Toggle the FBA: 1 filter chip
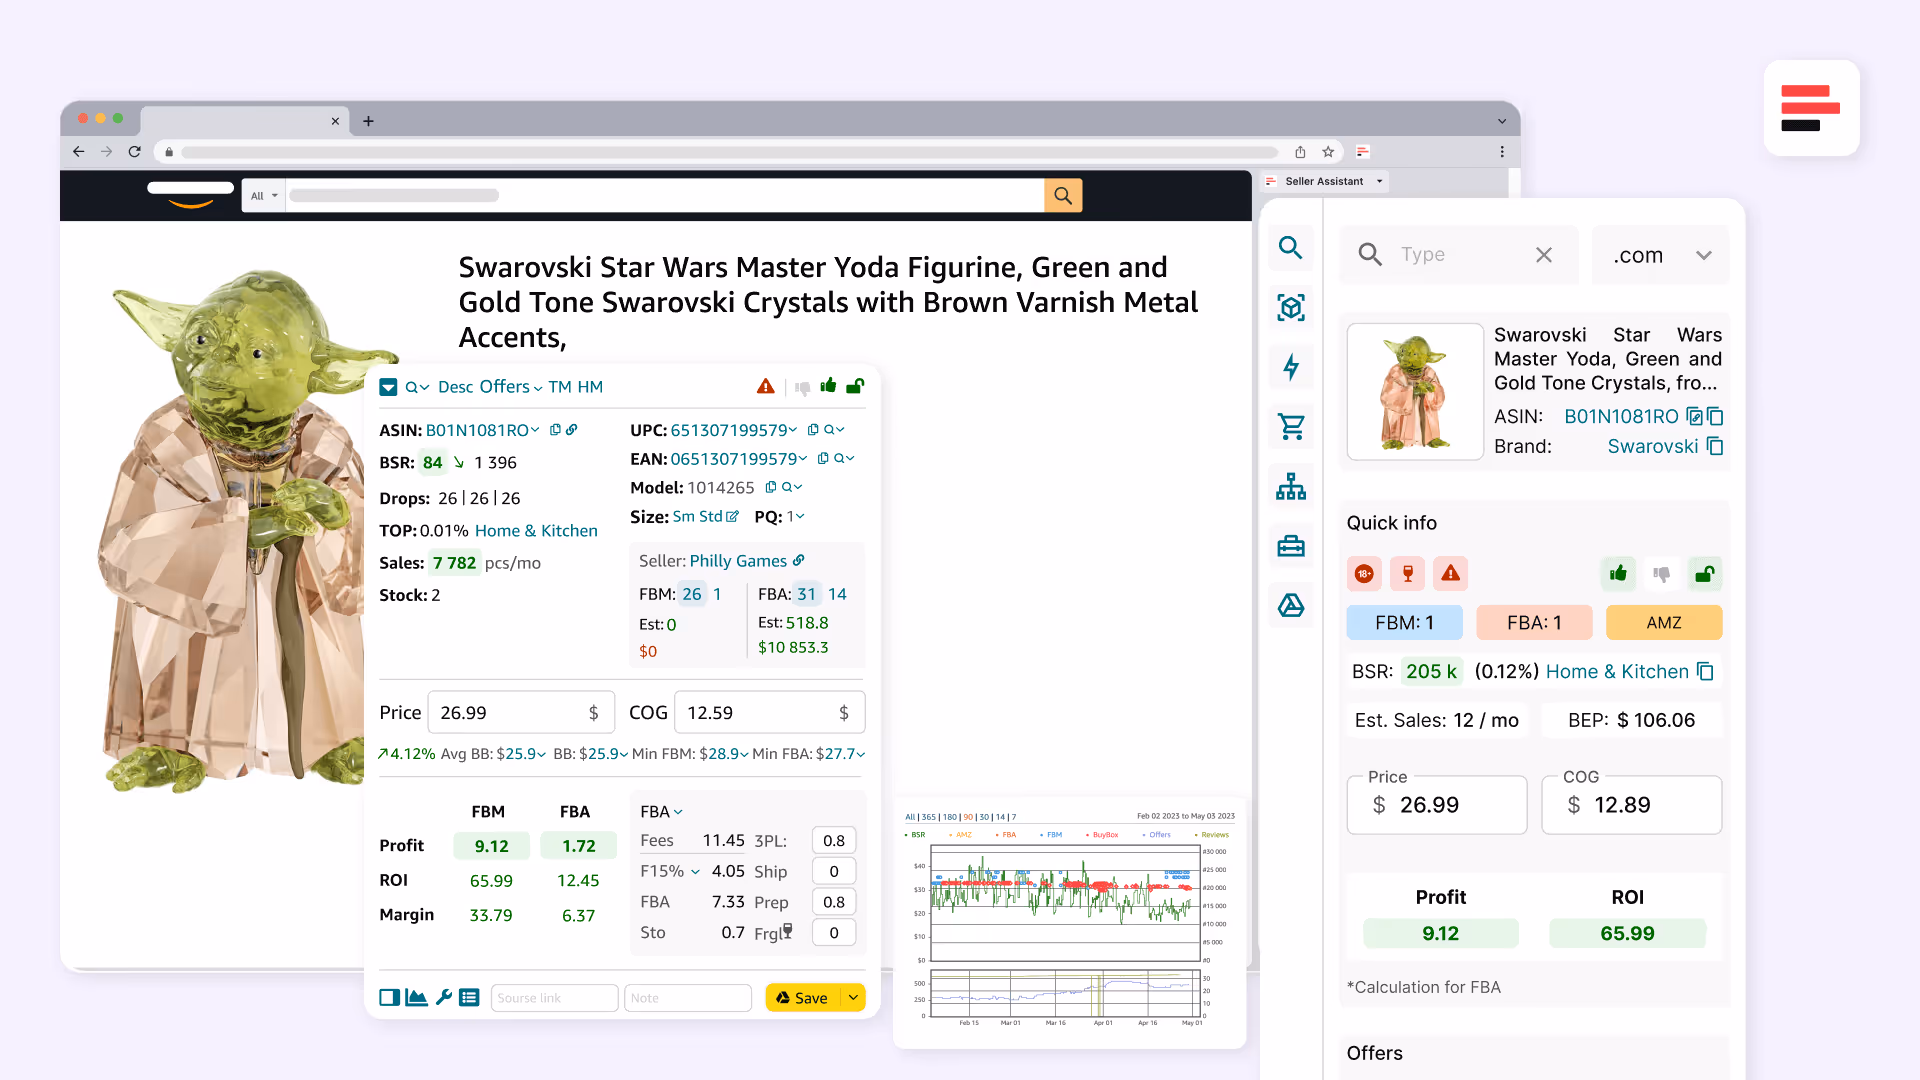 point(1534,623)
